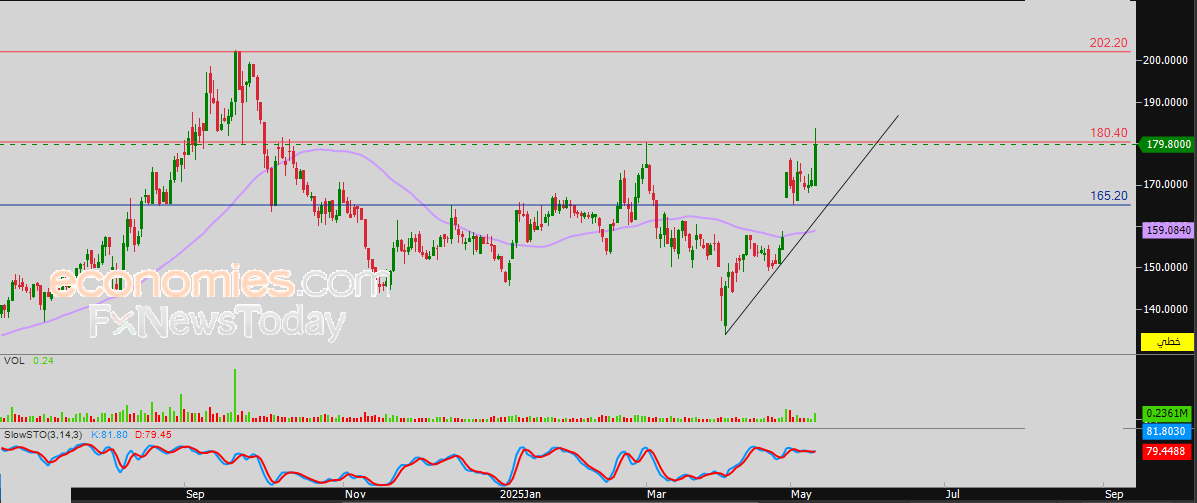Click the D:79.45 stochastic value
1197x503 pixels.
point(152,434)
